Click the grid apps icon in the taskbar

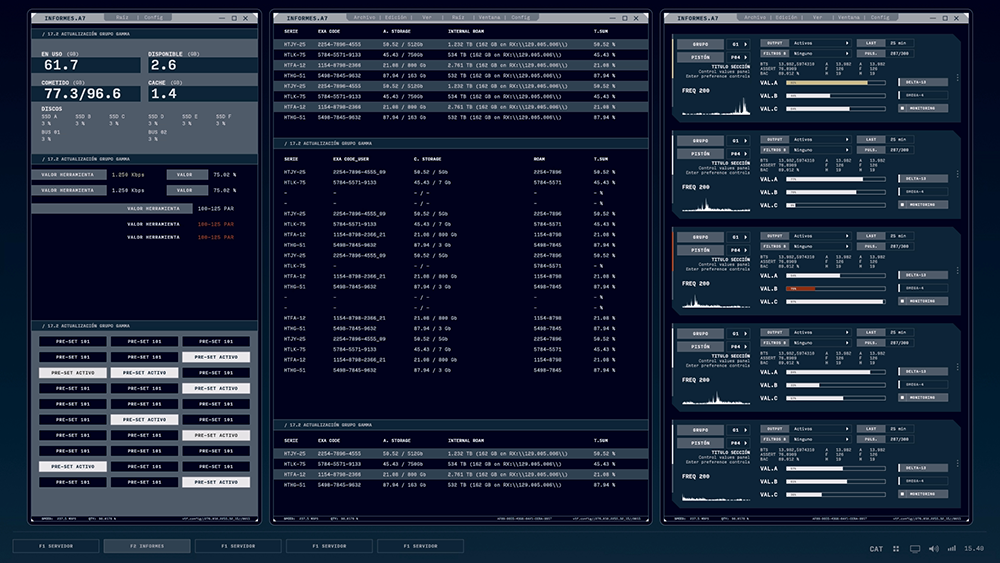(896, 548)
